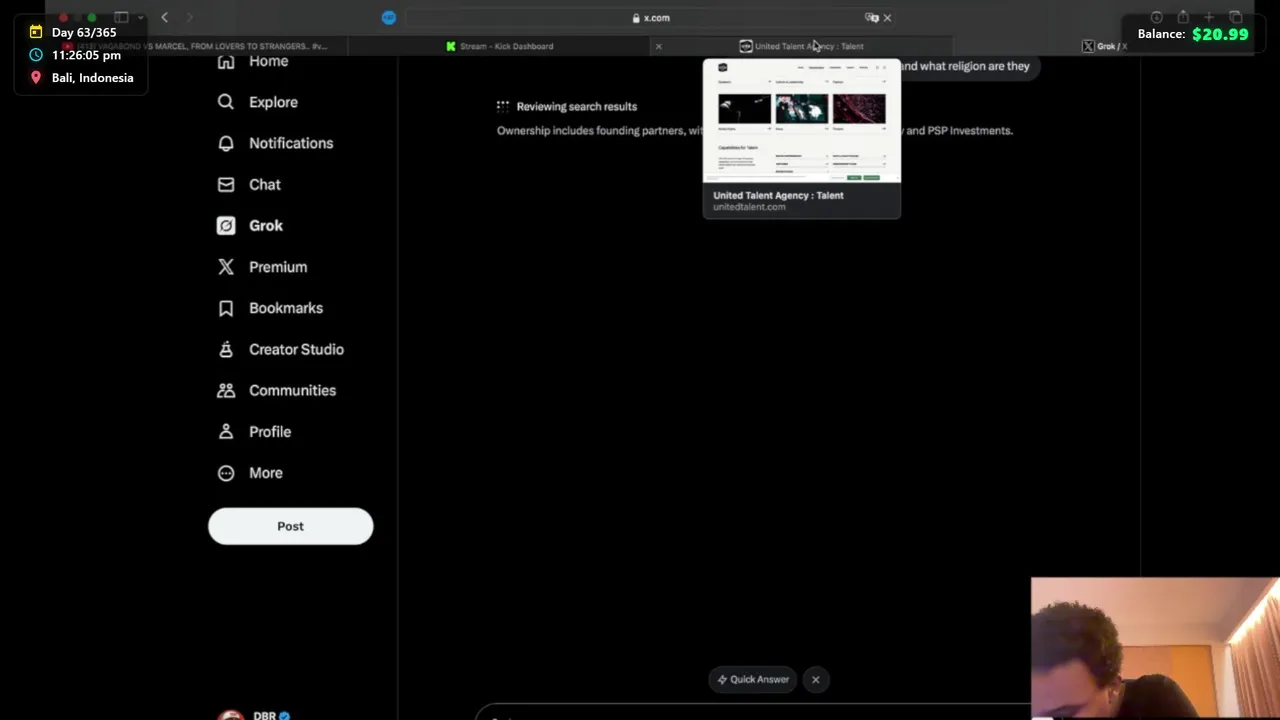
Task: Open the Notifications link text
Action: 291,143
